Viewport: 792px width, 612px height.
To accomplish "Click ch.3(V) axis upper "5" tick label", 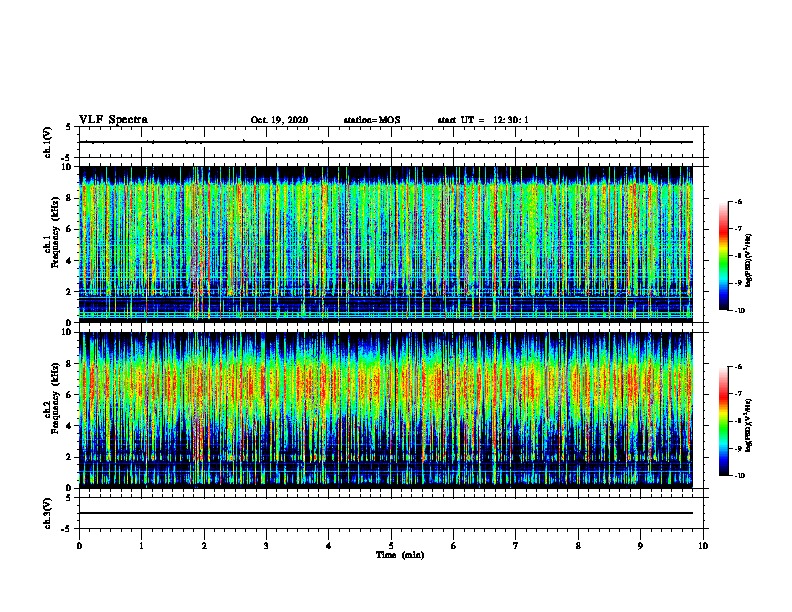I will pos(69,498).
